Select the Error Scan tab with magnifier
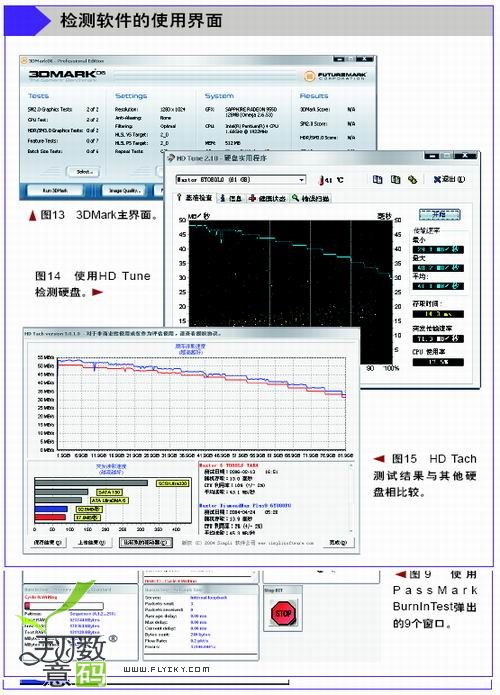The image size is (500, 695). tap(311, 198)
